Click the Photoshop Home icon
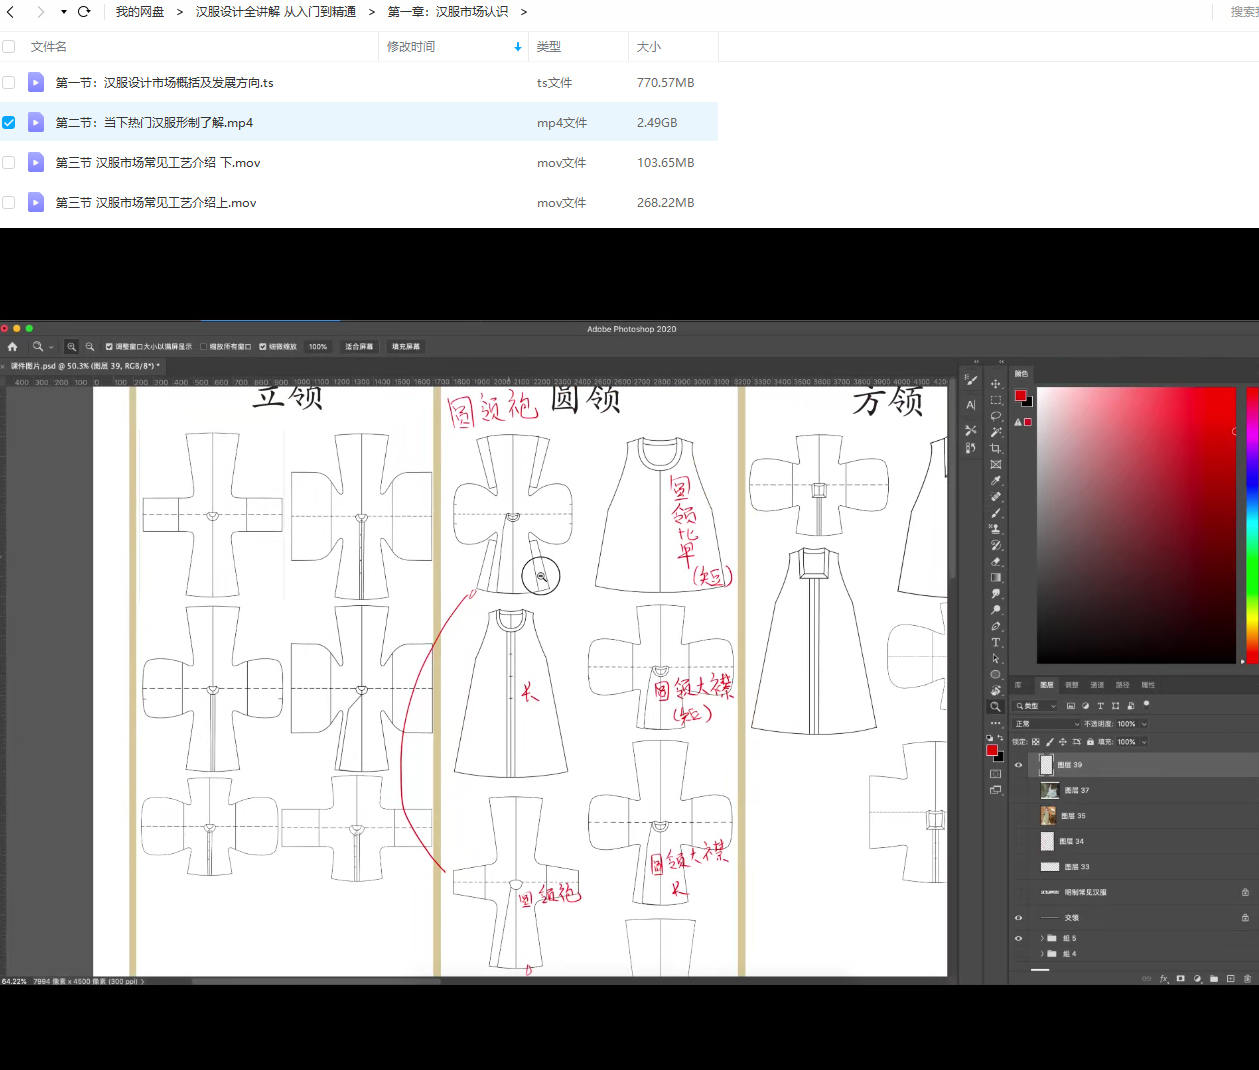 (13, 347)
